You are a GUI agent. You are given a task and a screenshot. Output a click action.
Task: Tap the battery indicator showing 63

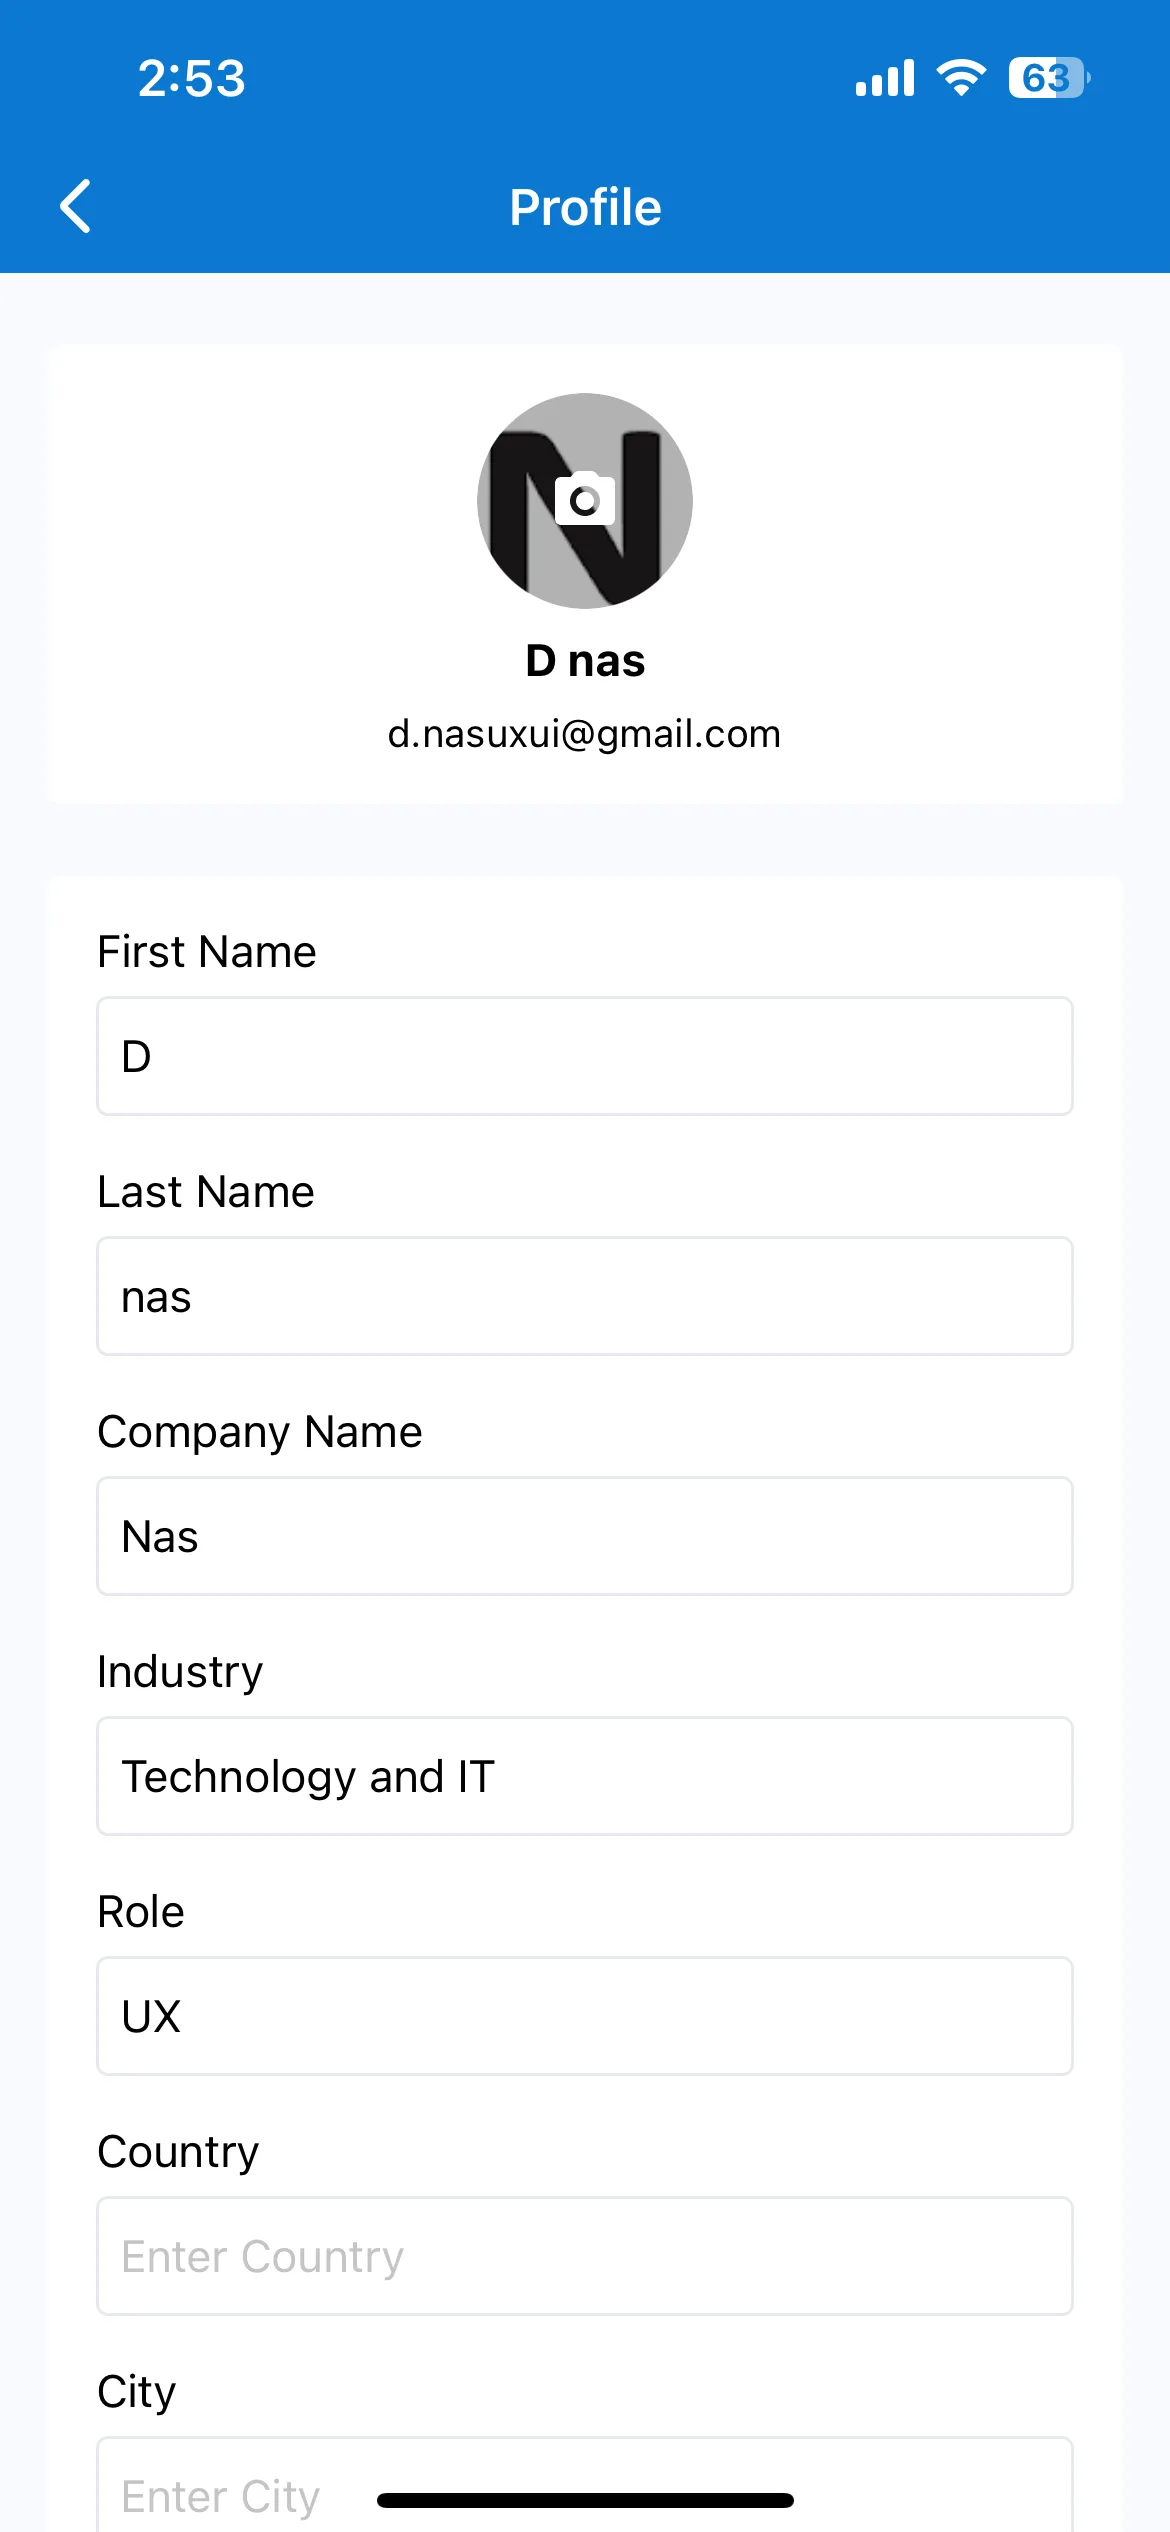pos(1049,78)
